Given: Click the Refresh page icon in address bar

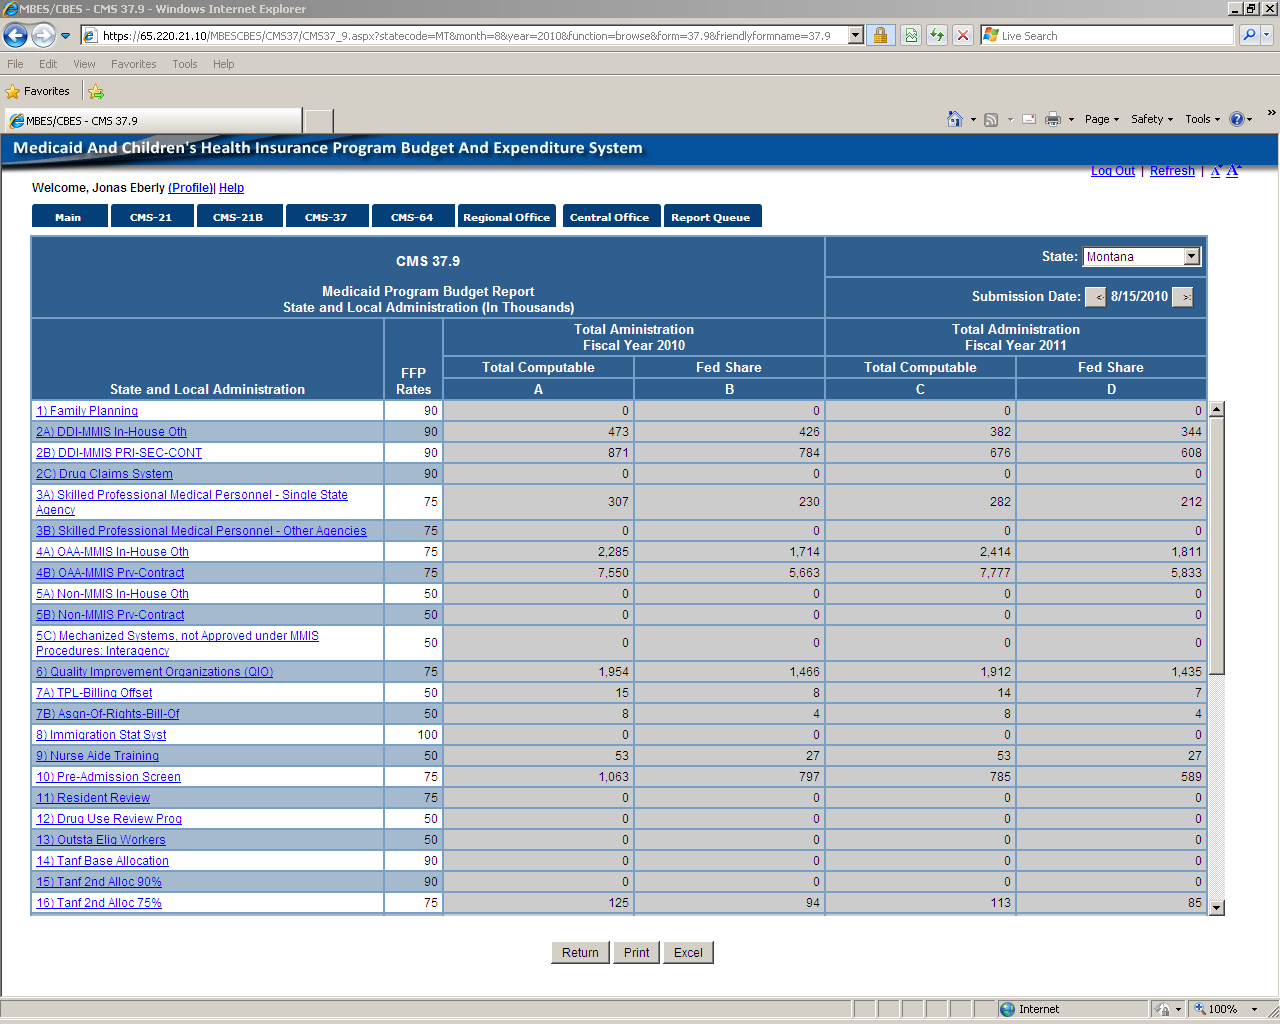Looking at the screenshot, I should pos(937,36).
